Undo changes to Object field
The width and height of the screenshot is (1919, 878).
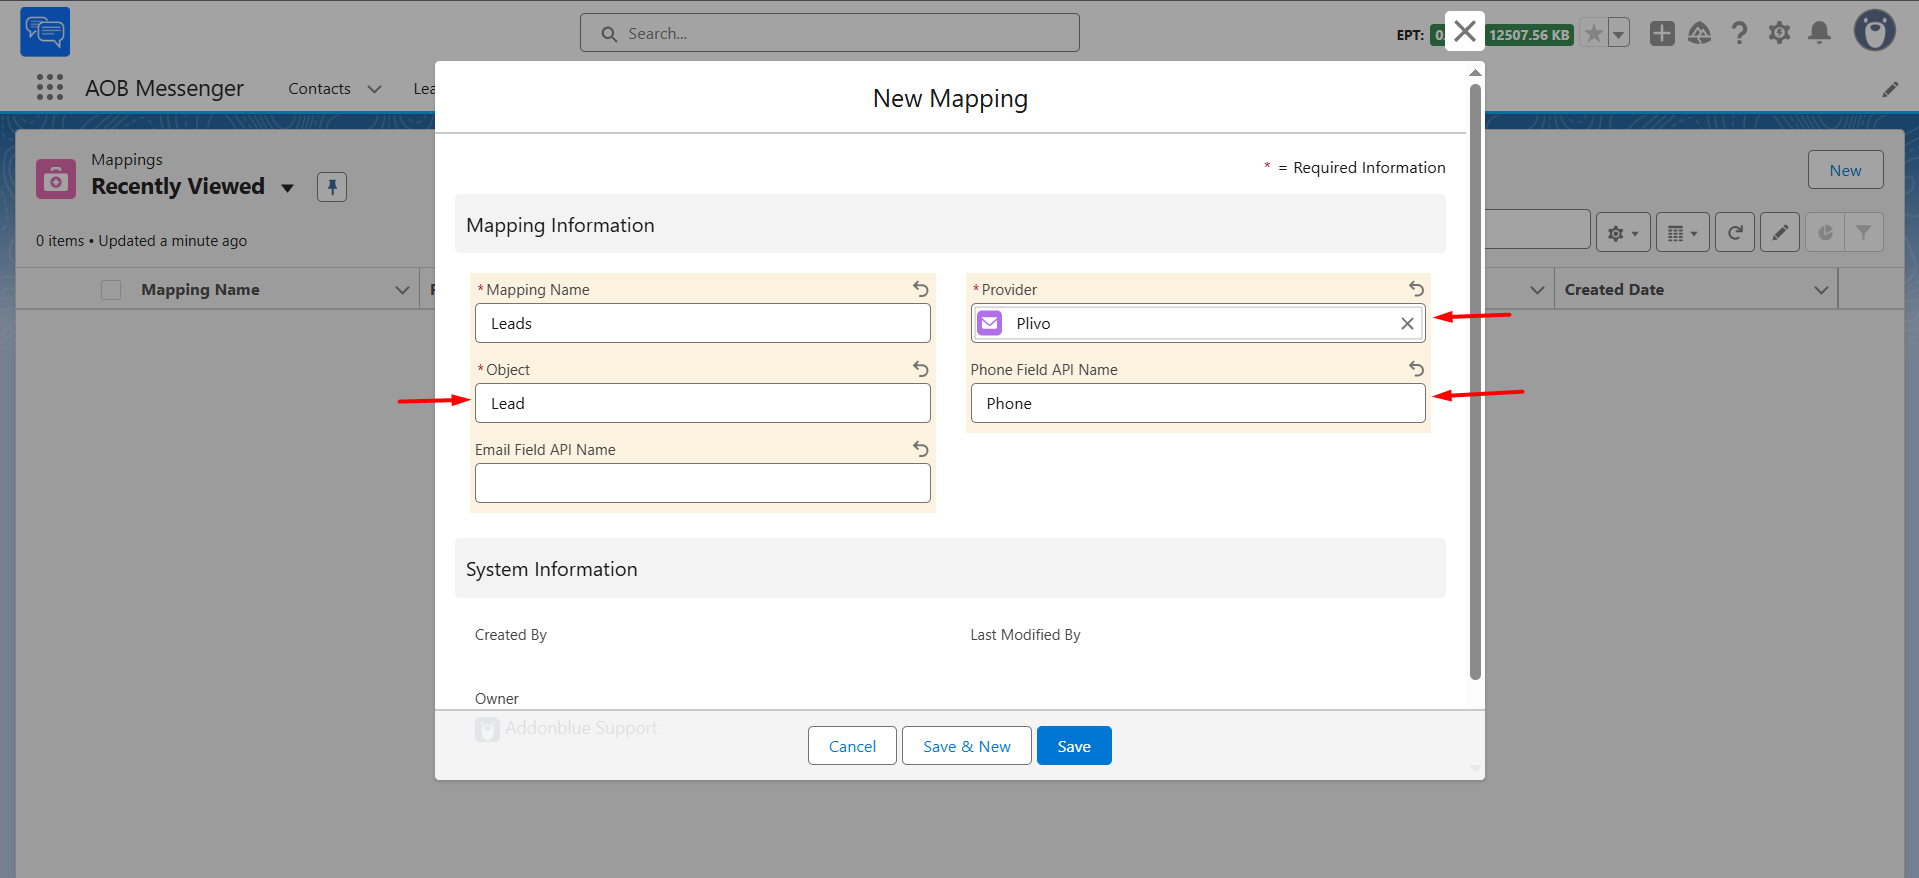(921, 369)
